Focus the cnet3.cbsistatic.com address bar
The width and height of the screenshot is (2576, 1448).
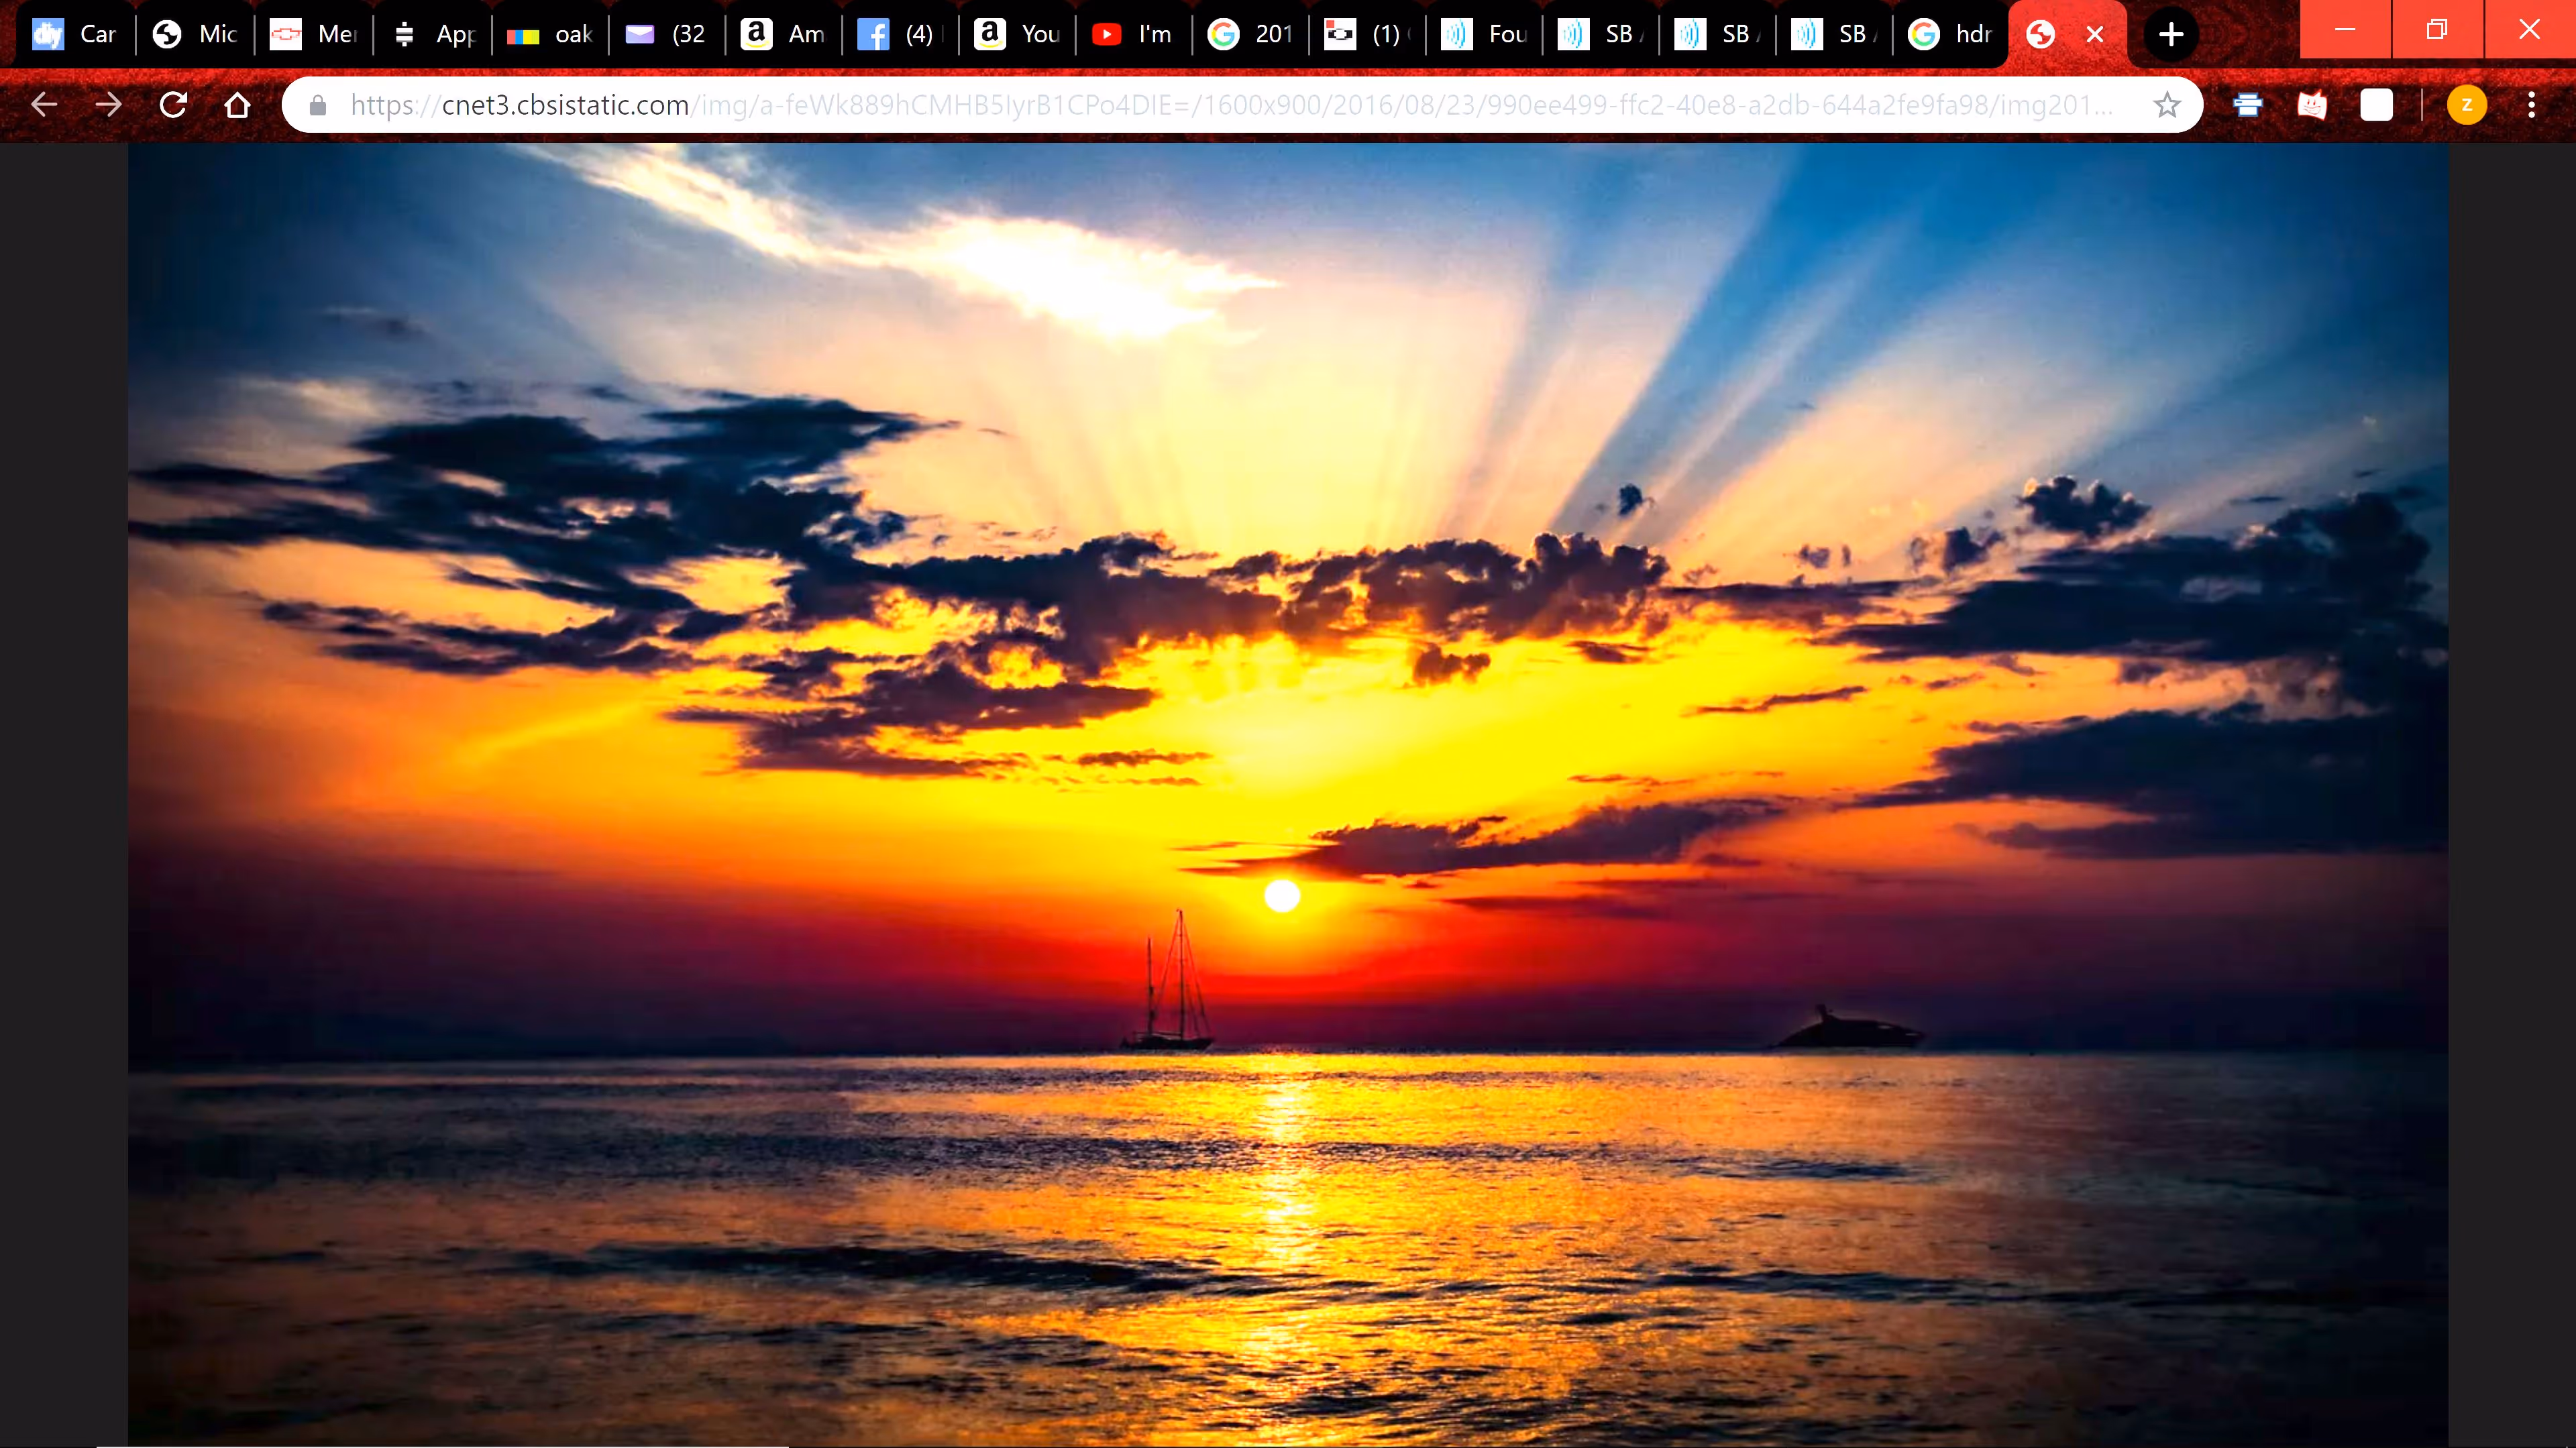point(1230,105)
